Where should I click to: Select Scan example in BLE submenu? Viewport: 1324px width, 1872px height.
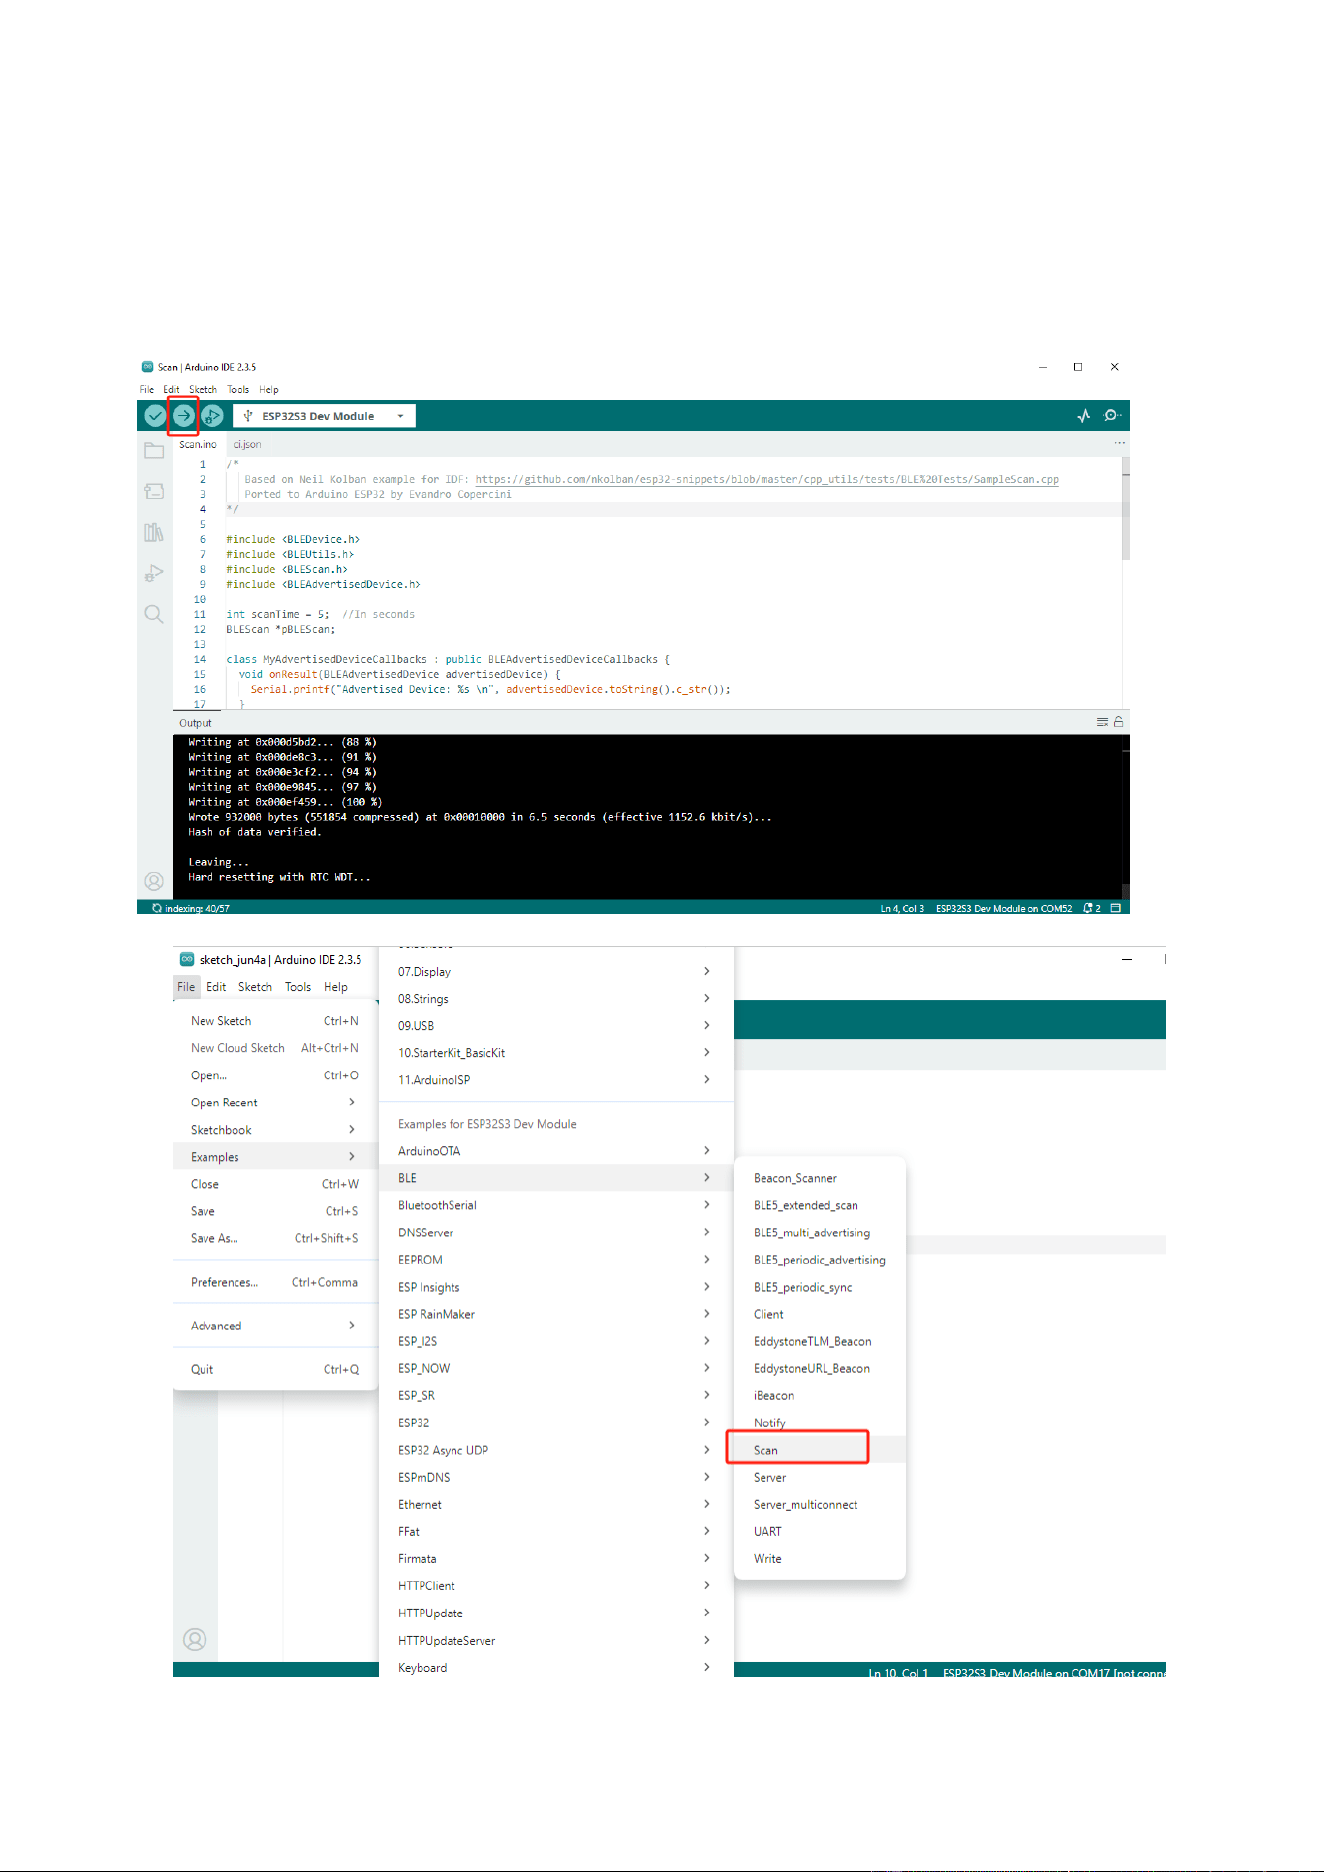pyautogui.click(x=820, y=1449)
